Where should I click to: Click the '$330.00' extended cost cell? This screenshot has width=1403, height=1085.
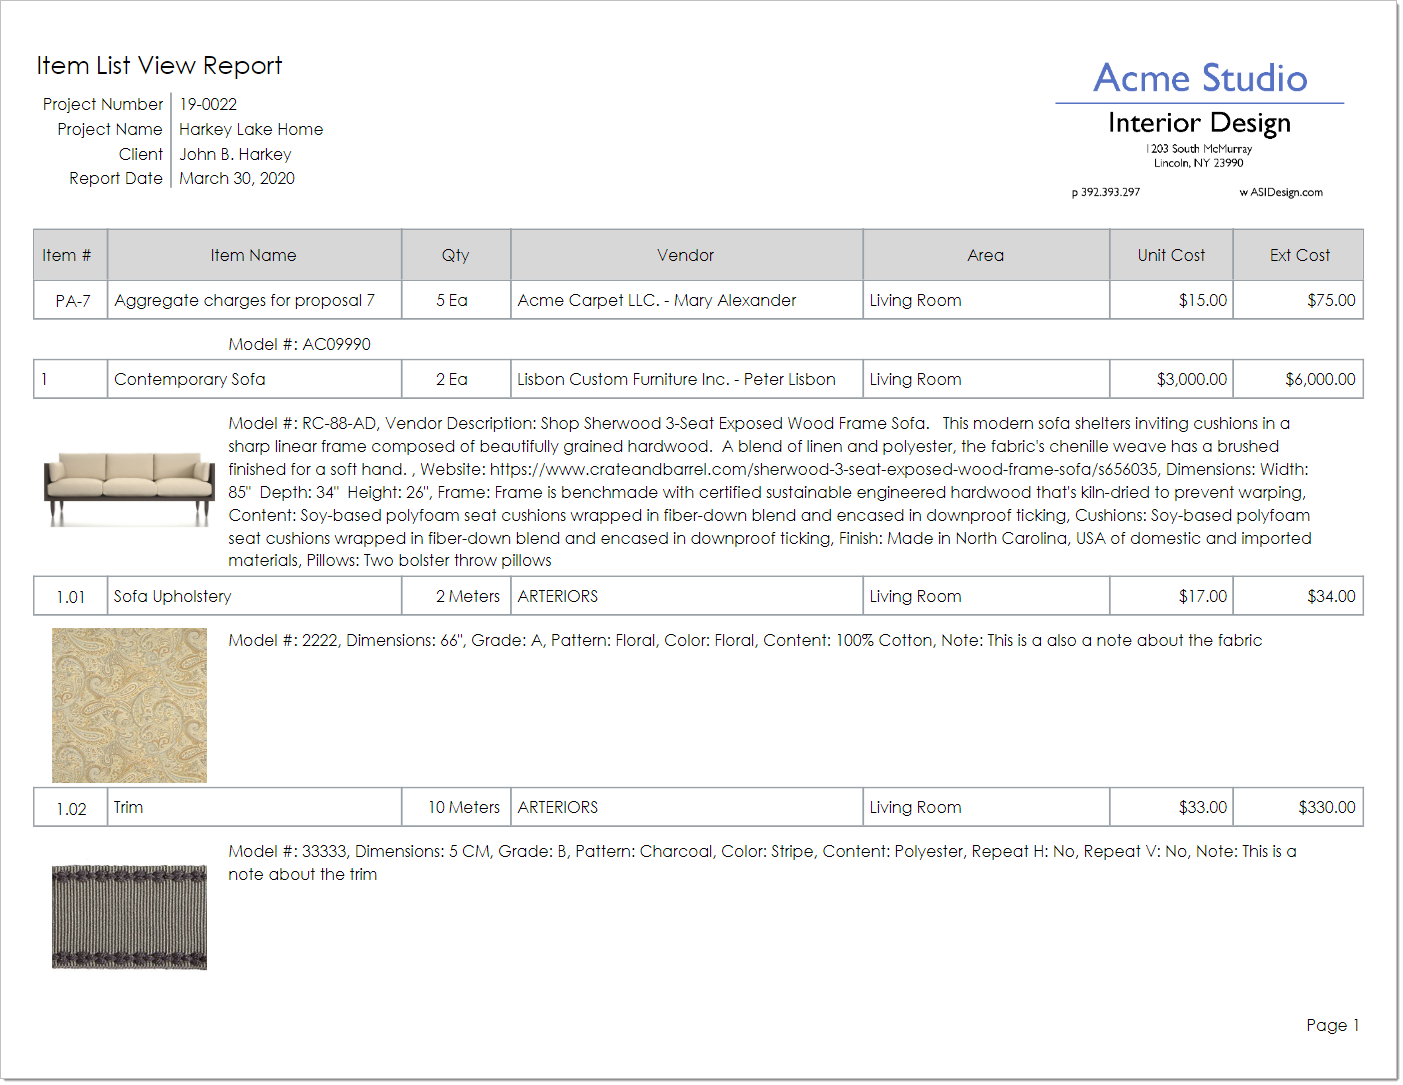coord(1299,807)
